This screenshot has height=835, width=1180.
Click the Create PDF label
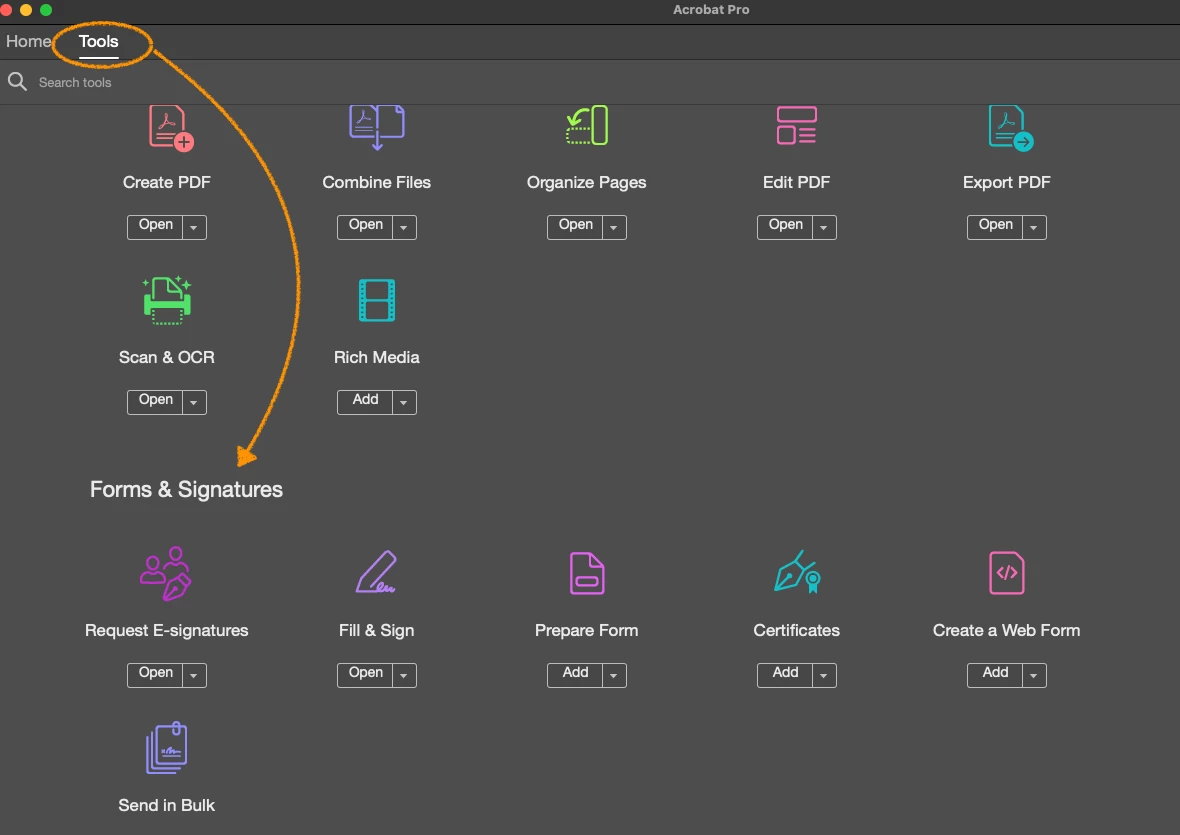click(166, 182)
